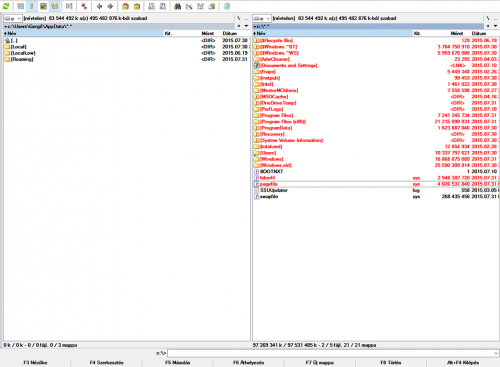Click the unpack files archive icon
The width and height of the screenshot is (500, 367).
[137, 6]
